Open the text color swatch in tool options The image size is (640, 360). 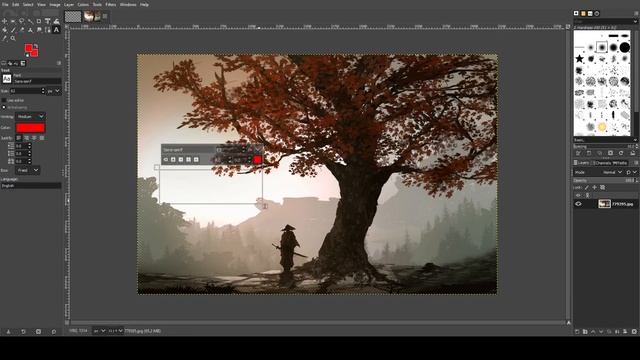(x=30, y=128)
